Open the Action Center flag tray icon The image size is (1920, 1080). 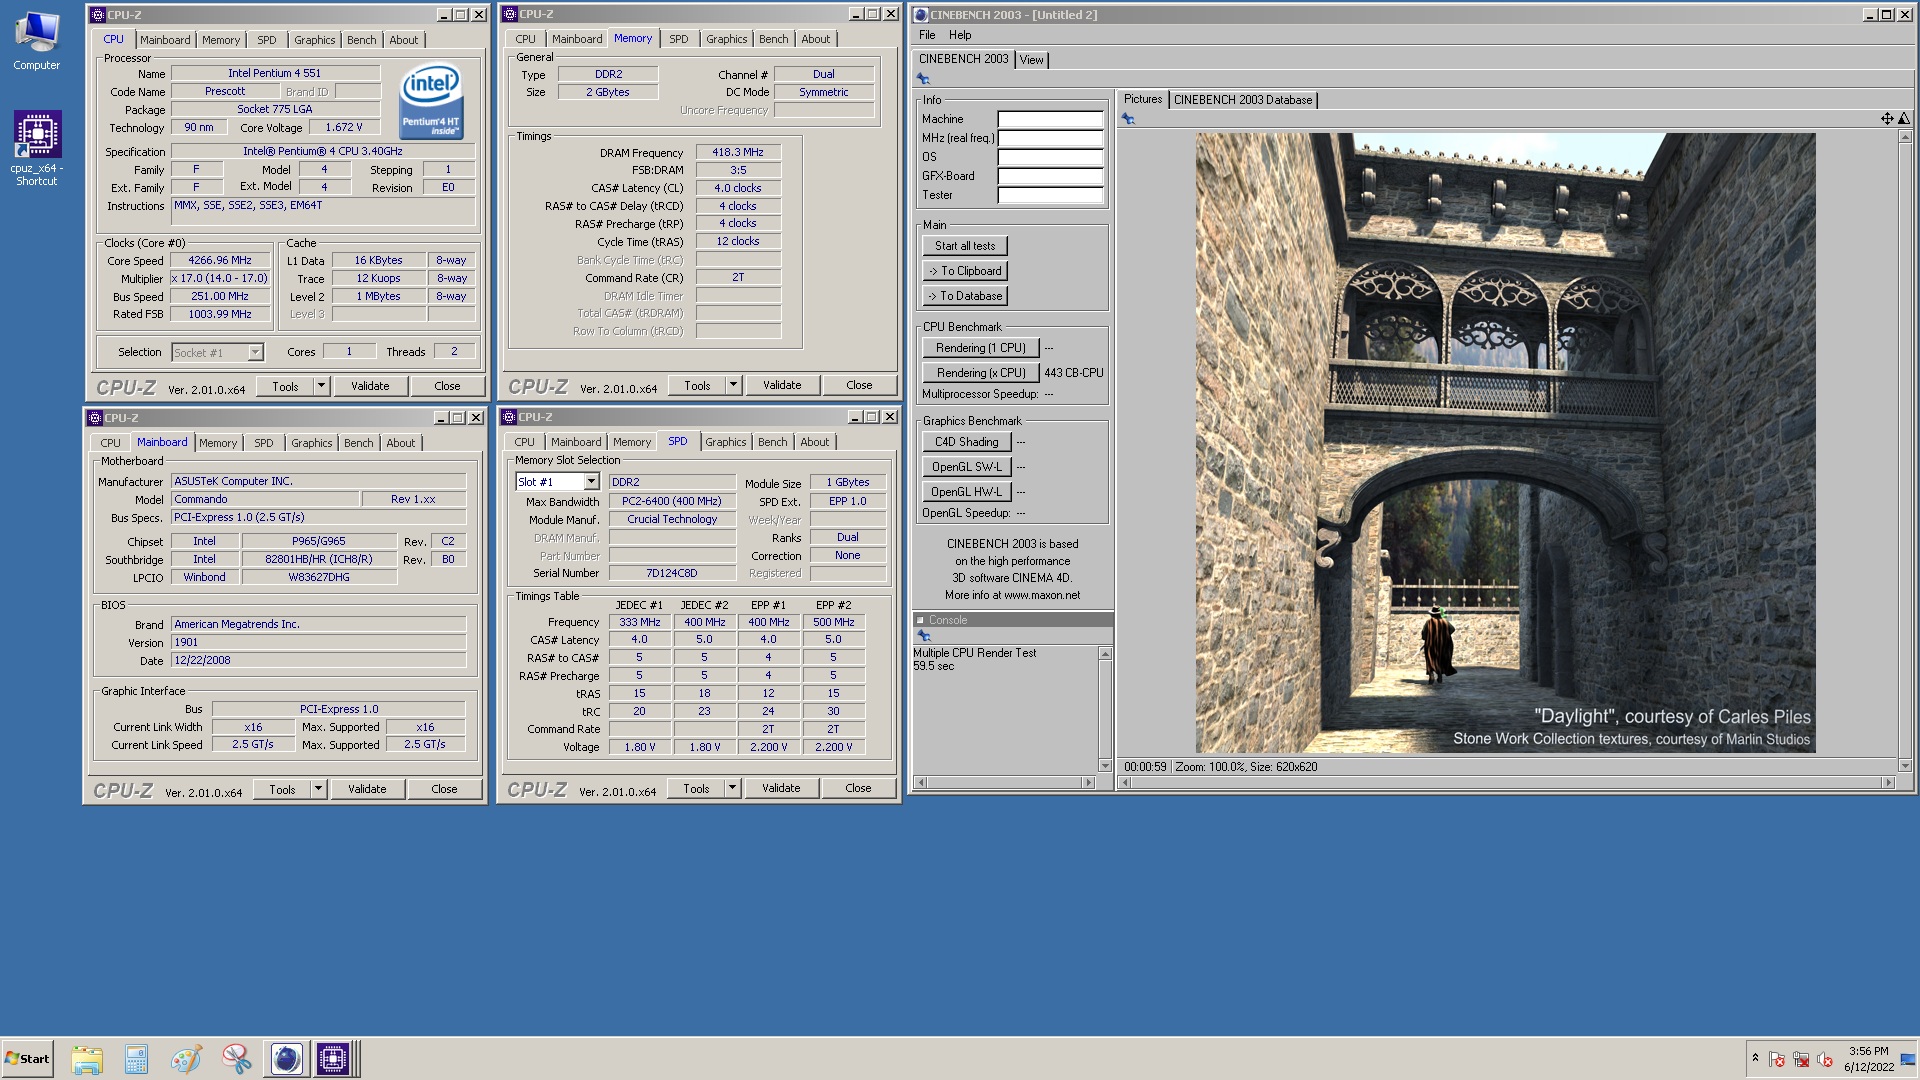[x=1777, y=1059]
